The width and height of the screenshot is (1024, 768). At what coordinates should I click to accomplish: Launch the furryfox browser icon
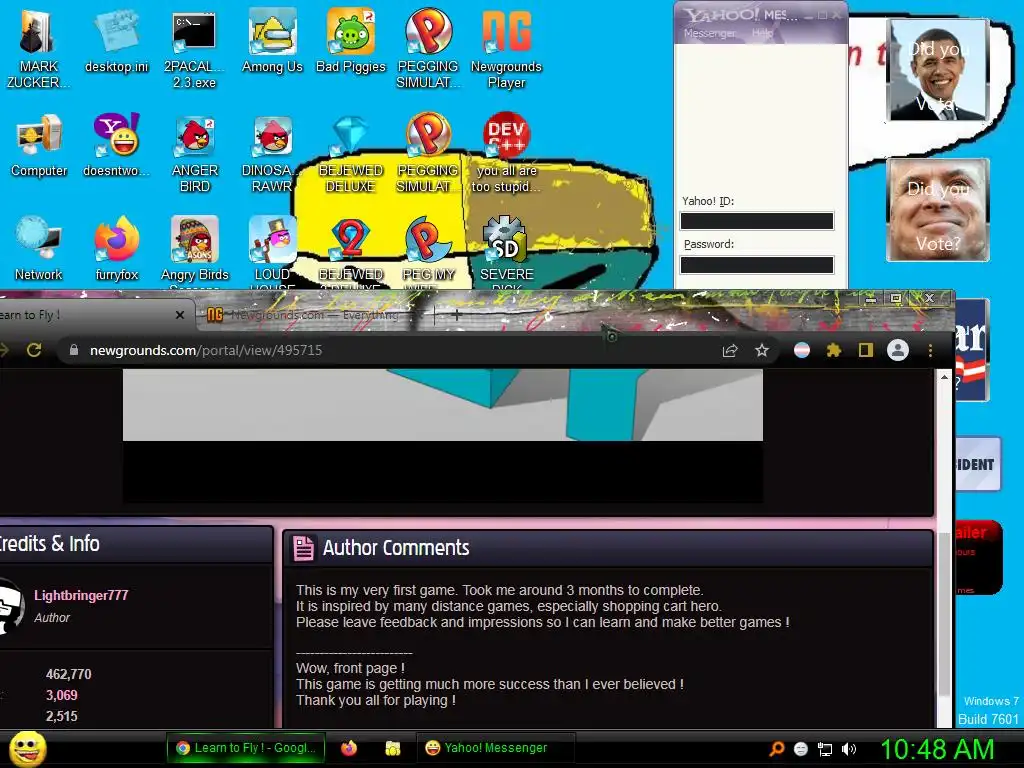[x=116, y=248]
